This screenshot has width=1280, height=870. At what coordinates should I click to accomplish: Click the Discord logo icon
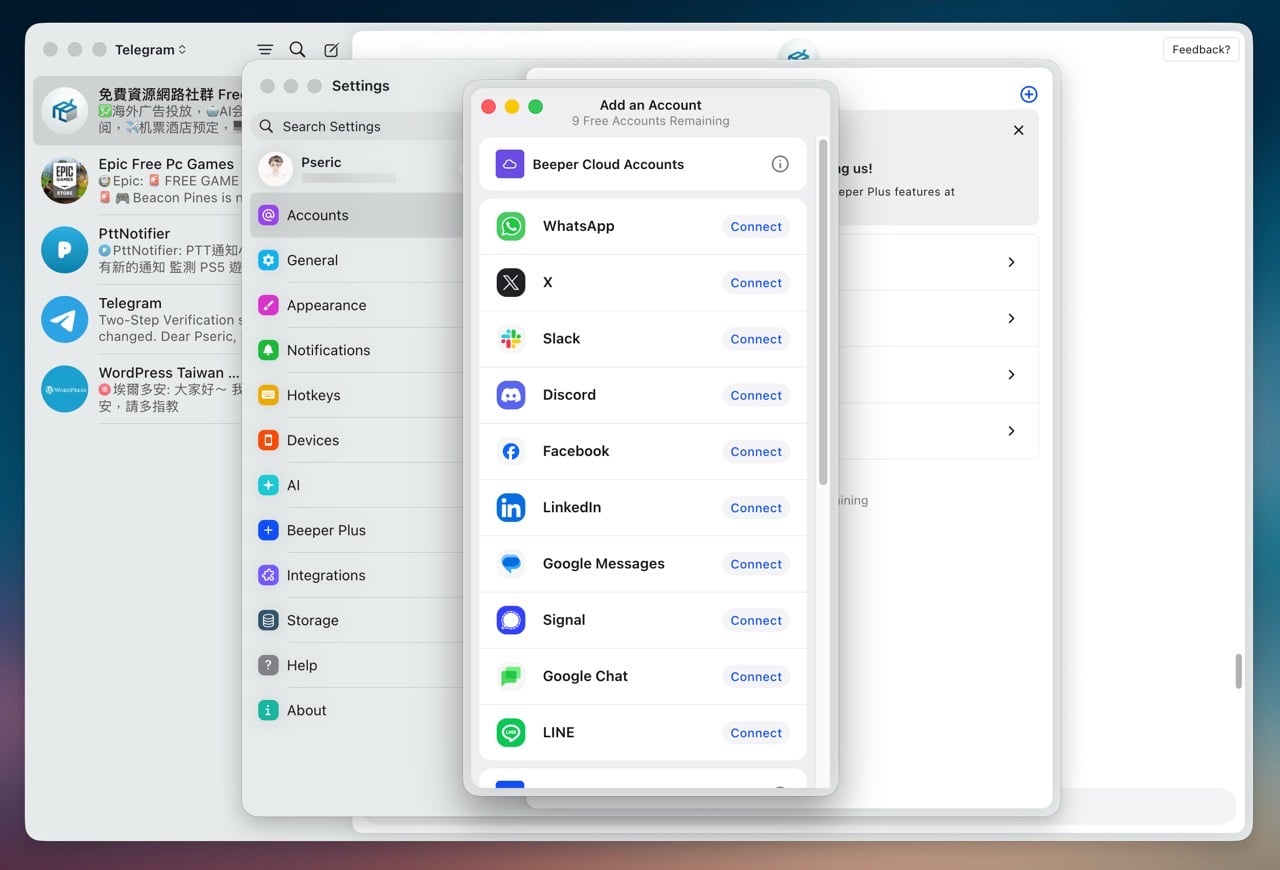[x=511, y=395]
